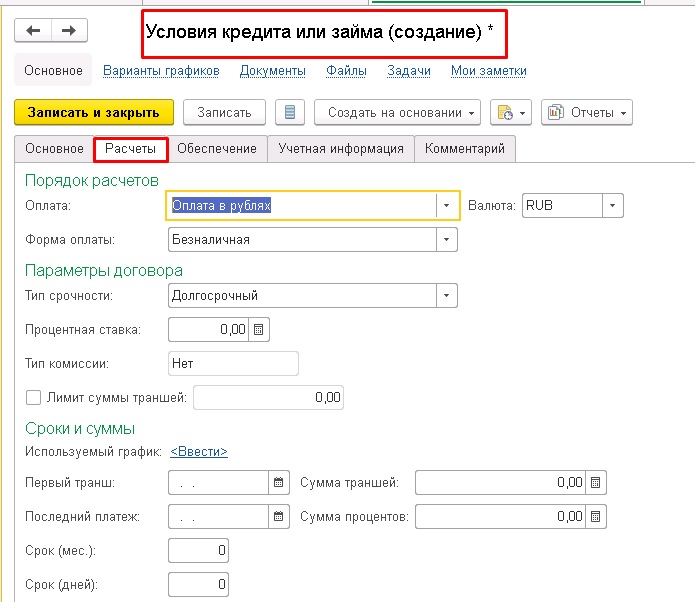Viewport: 695px width, 602px height.
Task: Open the Мои заметки link
Action: [x=488, y=71]
